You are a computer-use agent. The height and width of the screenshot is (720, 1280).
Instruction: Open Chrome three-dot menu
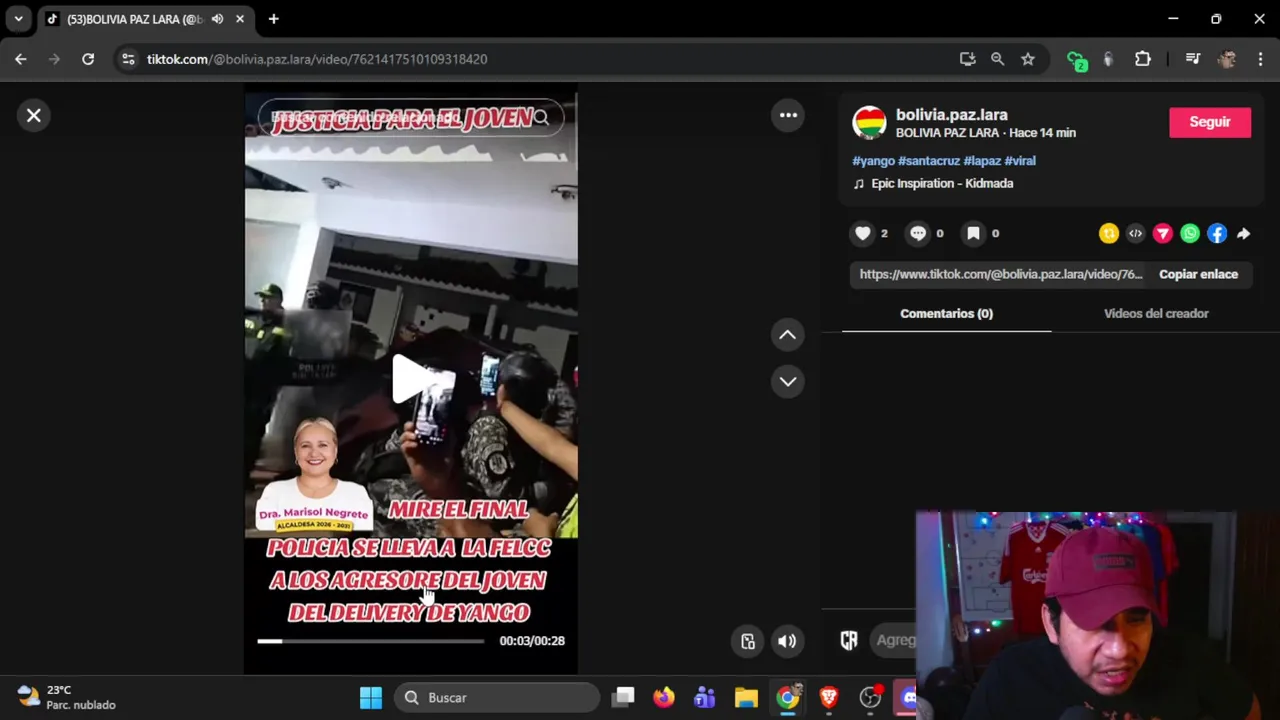point(1260,59)
